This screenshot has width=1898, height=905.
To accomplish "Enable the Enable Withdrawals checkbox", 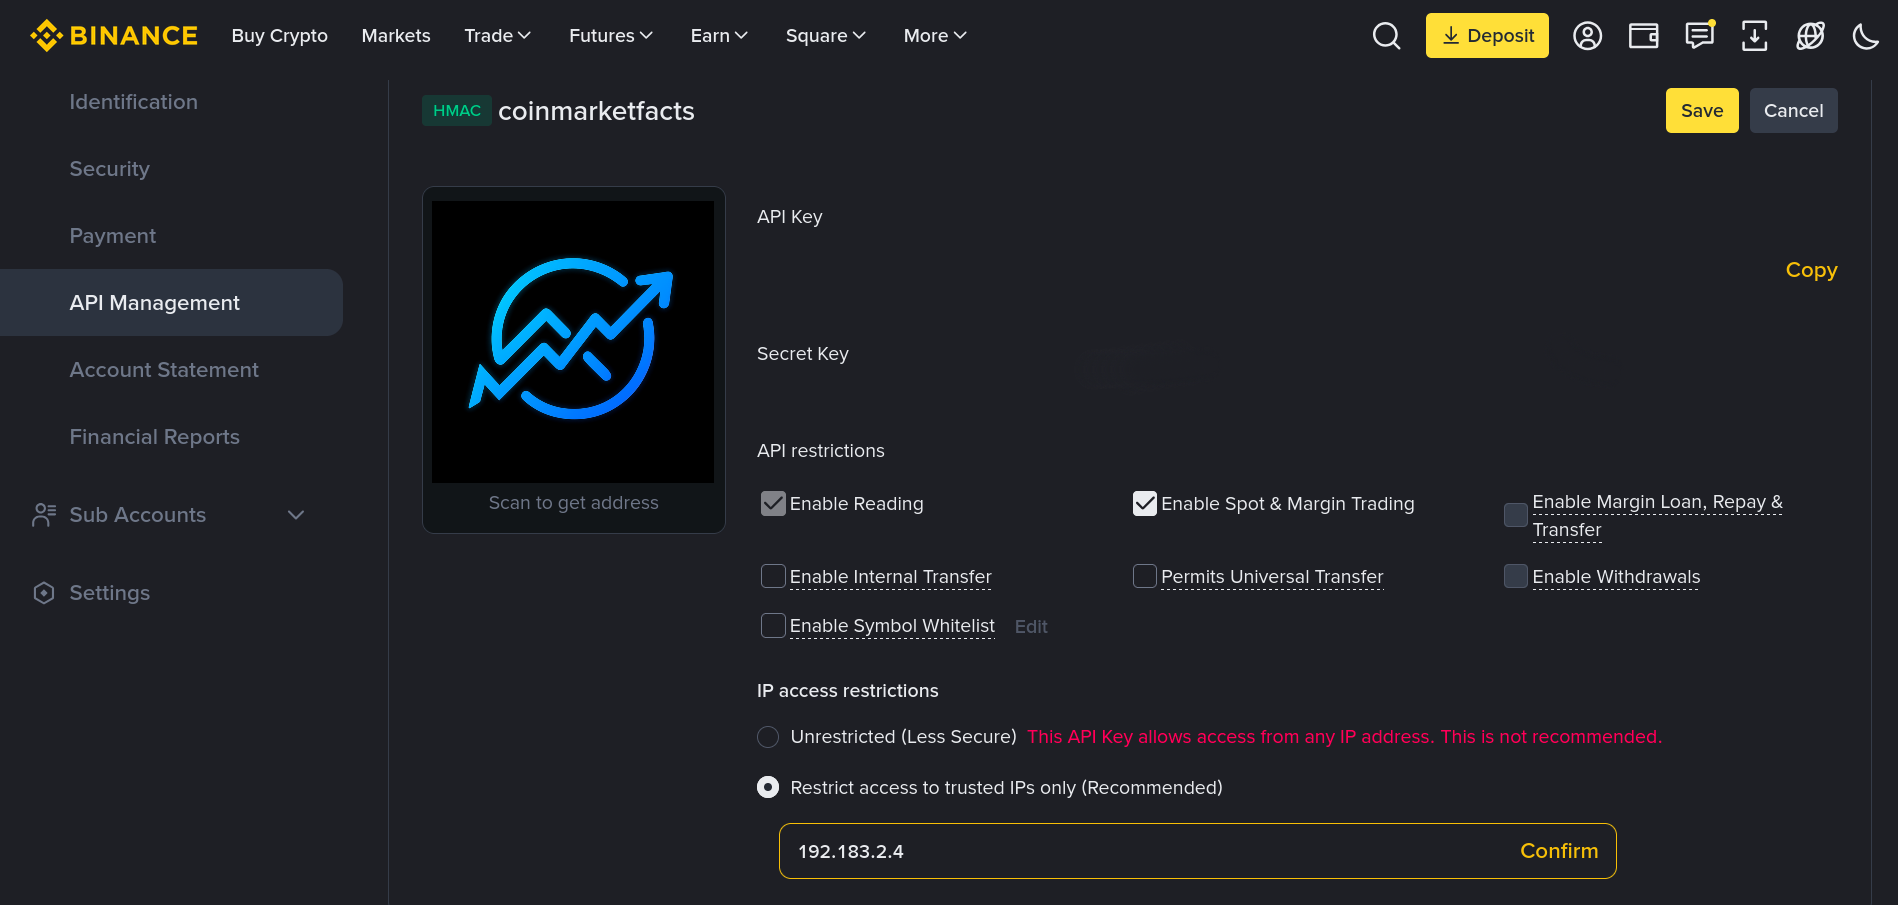I will click(1515, 576).
